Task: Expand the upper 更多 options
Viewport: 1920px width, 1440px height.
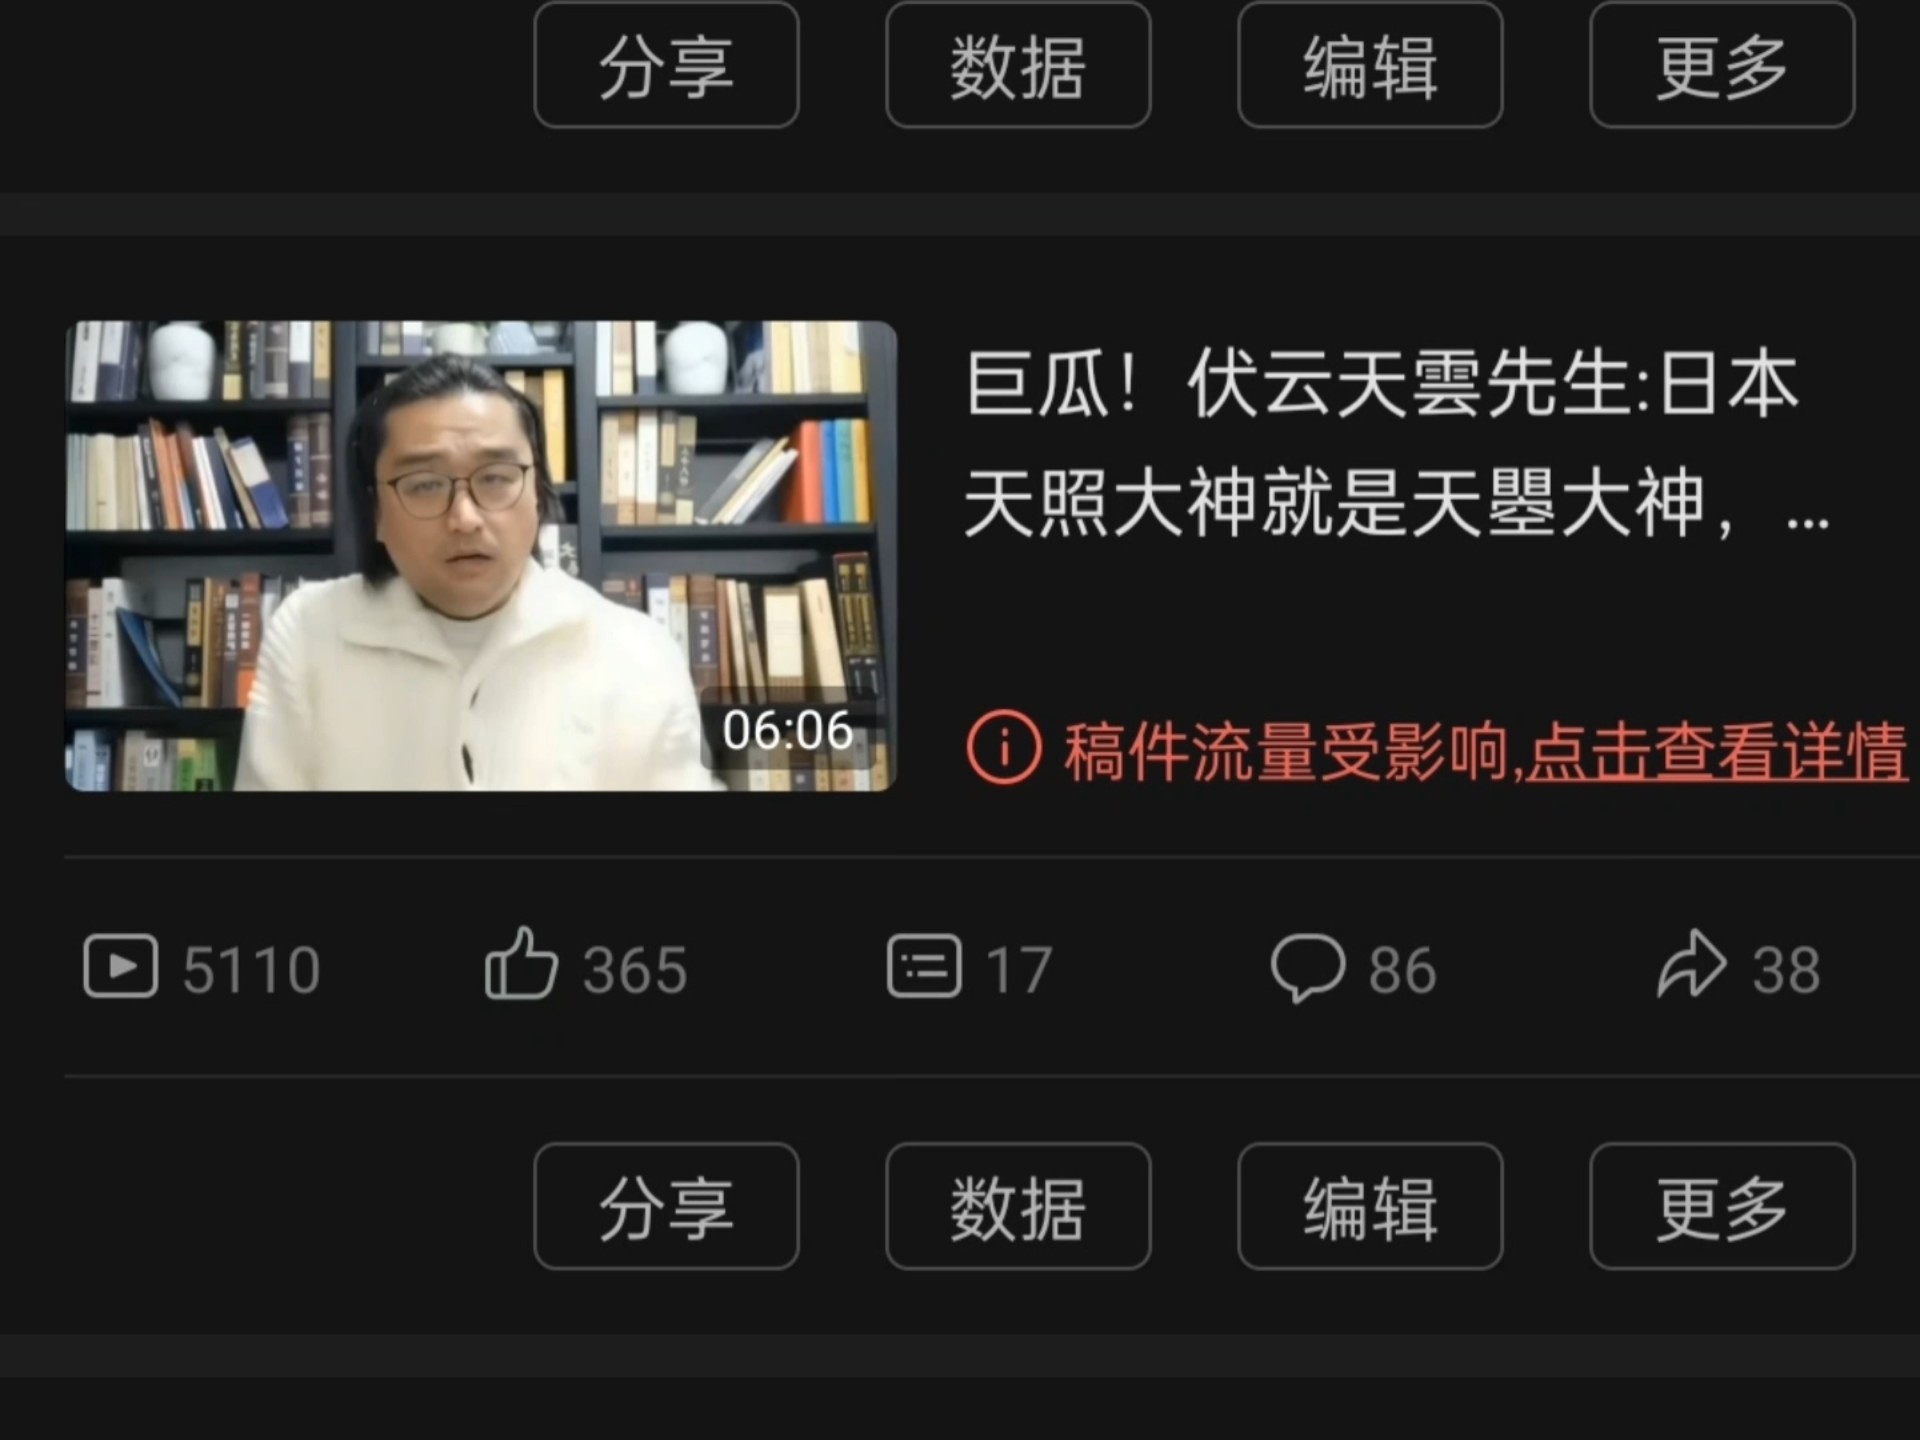Action: (1722, 64)
